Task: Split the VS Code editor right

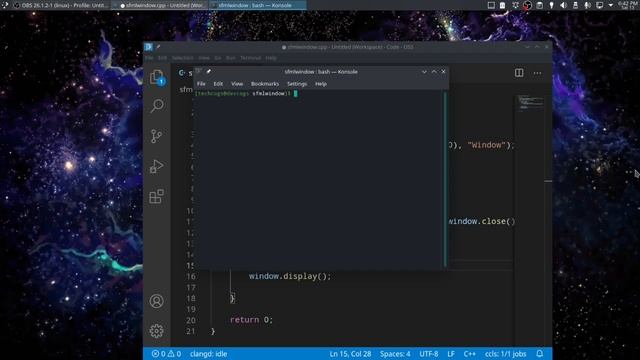Action: click(519, 73)
